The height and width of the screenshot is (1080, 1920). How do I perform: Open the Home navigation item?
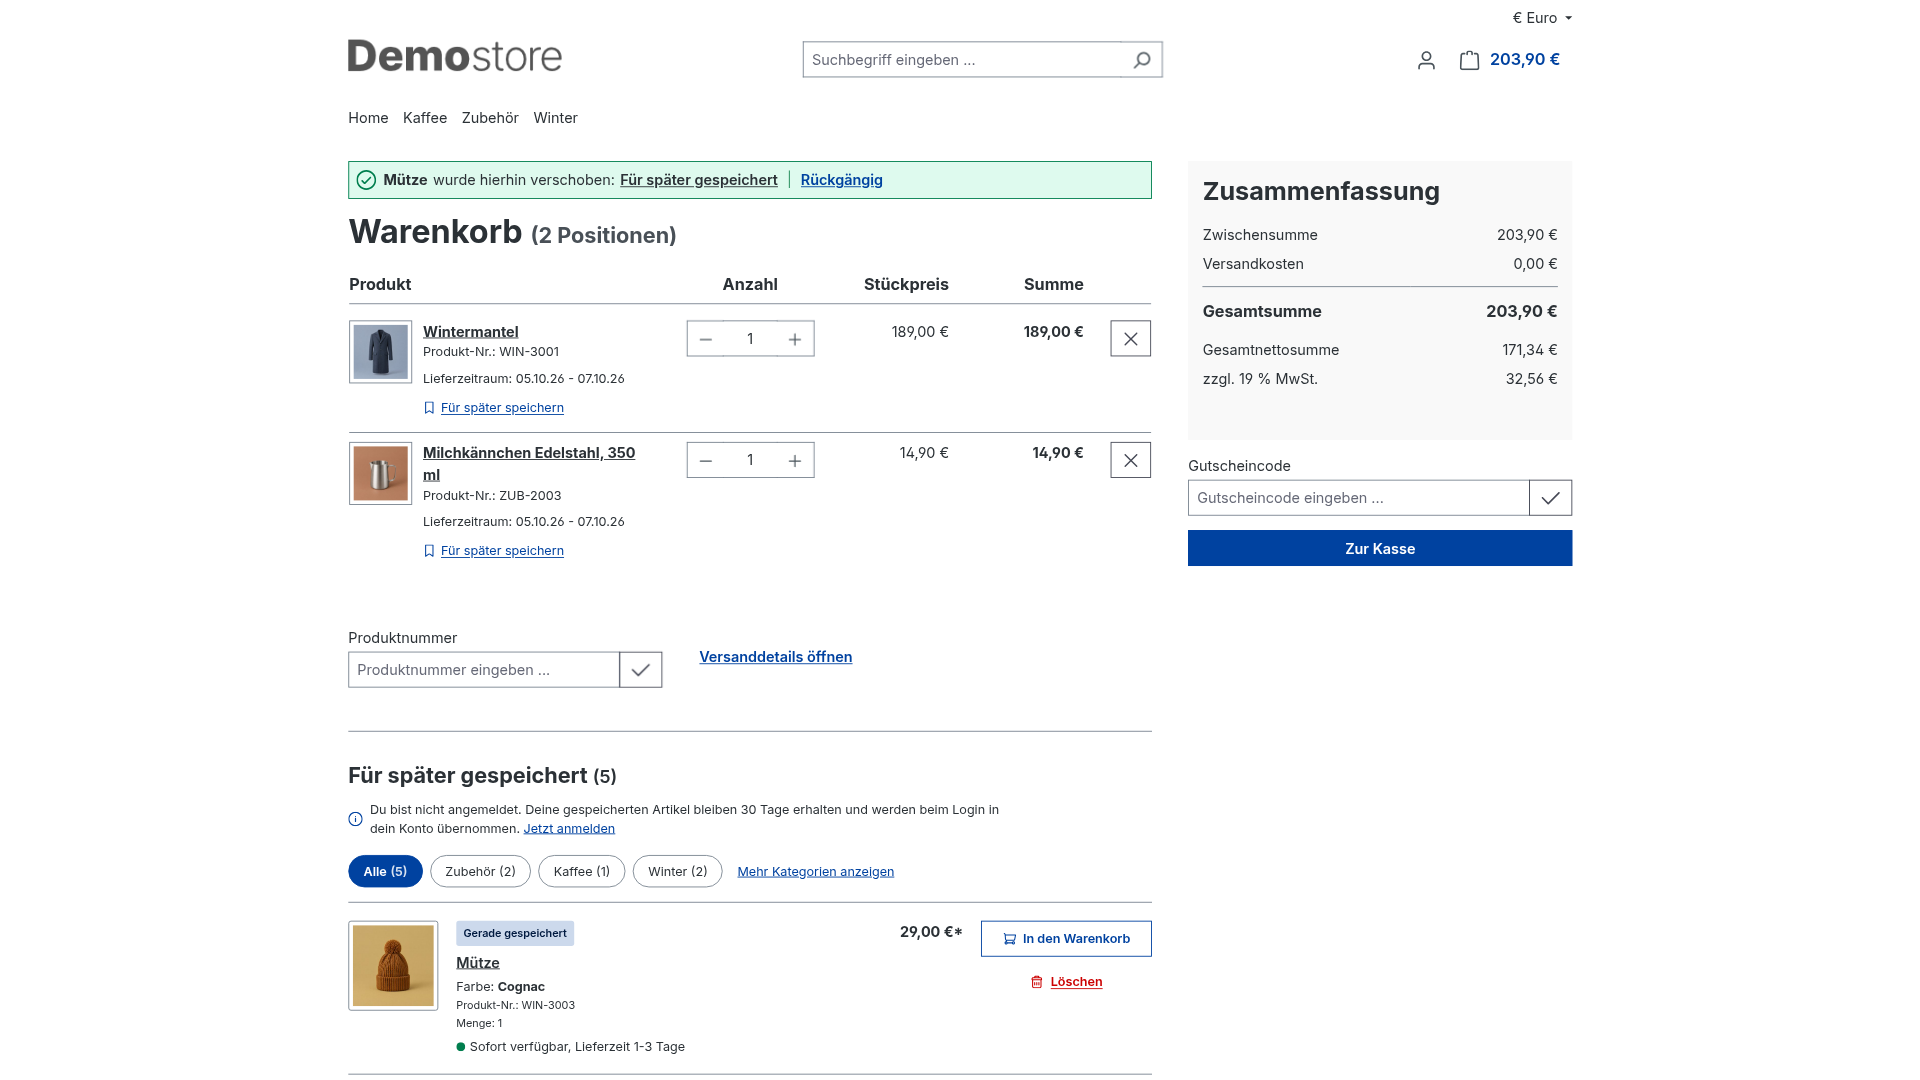pyautogui.click(x=368, y=118)
